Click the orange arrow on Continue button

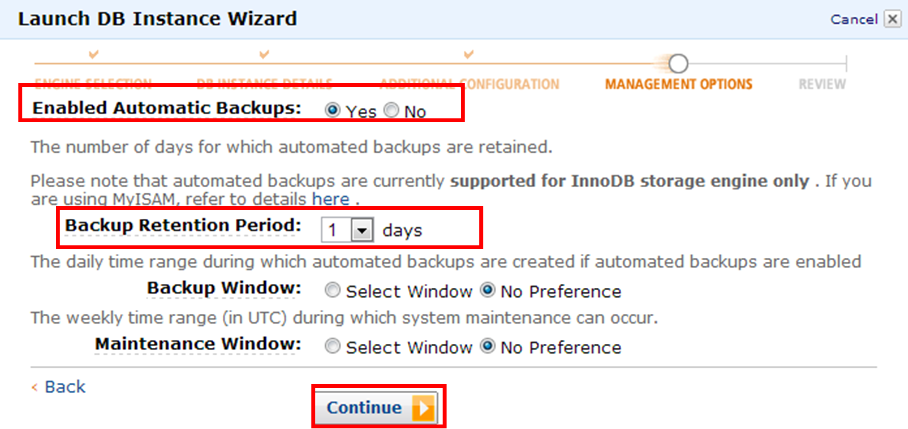(423, 408)
